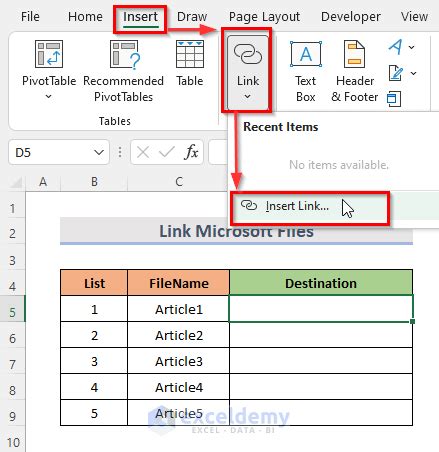Open the File tab
Viewport: 439px width, 452px height.
30,16
